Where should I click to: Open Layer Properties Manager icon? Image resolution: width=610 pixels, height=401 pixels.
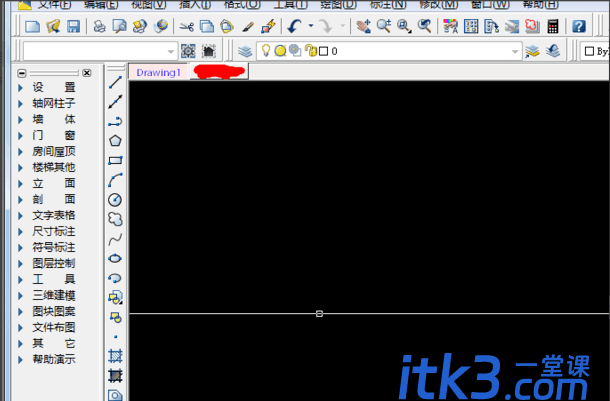click(x=245, y=51)
